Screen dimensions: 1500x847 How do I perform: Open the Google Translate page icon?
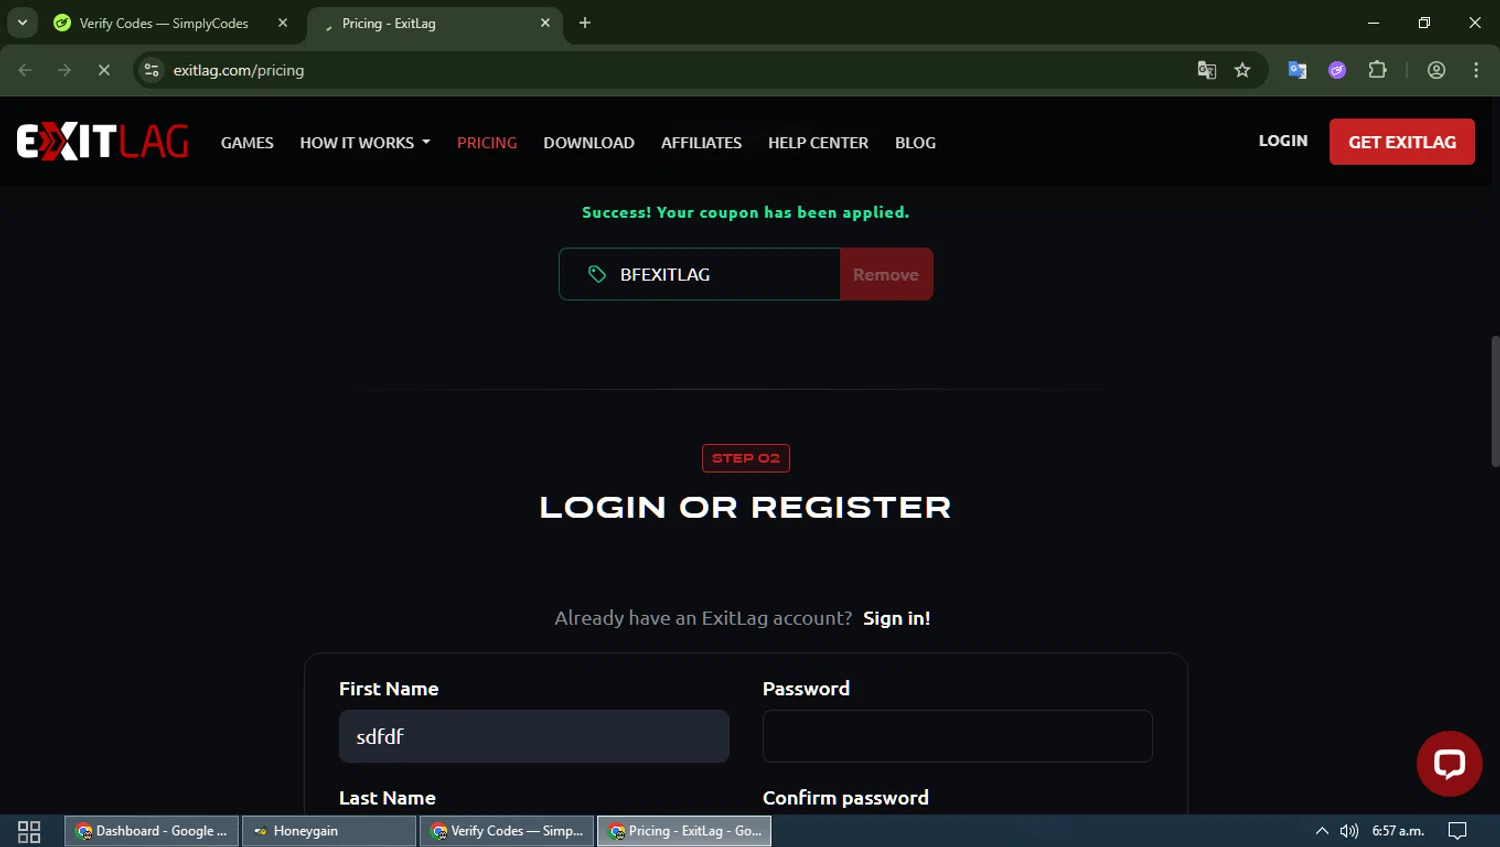(1207, 70)
